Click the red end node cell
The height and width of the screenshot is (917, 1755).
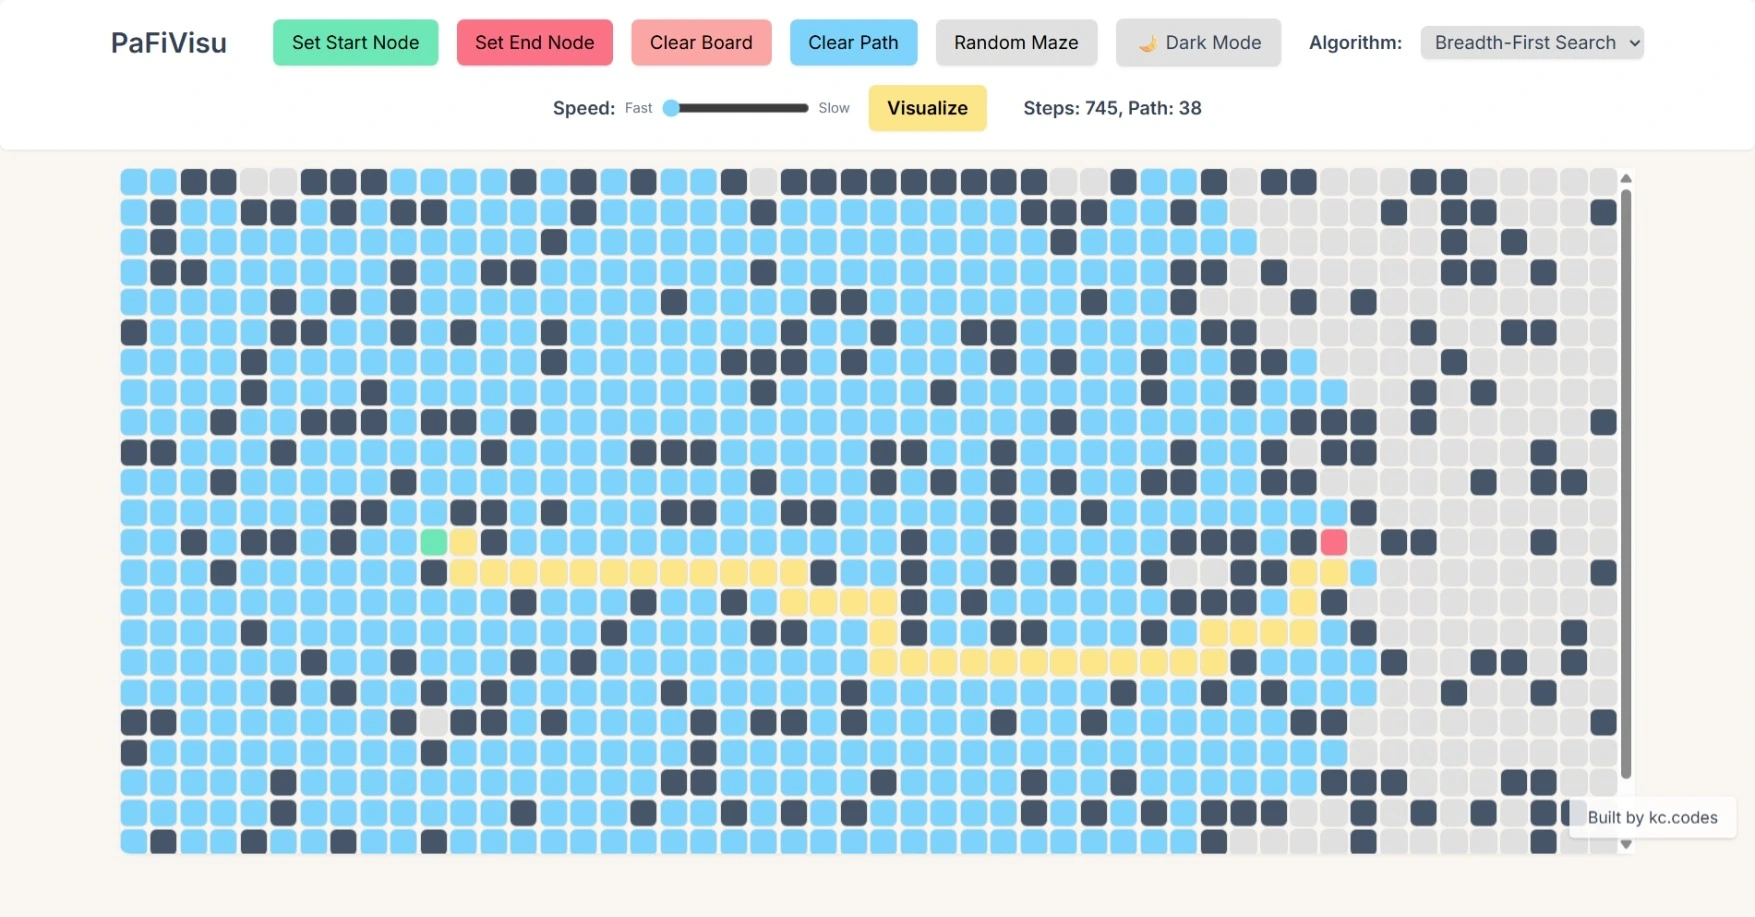pyautogui.click(x=1333, y=542)
